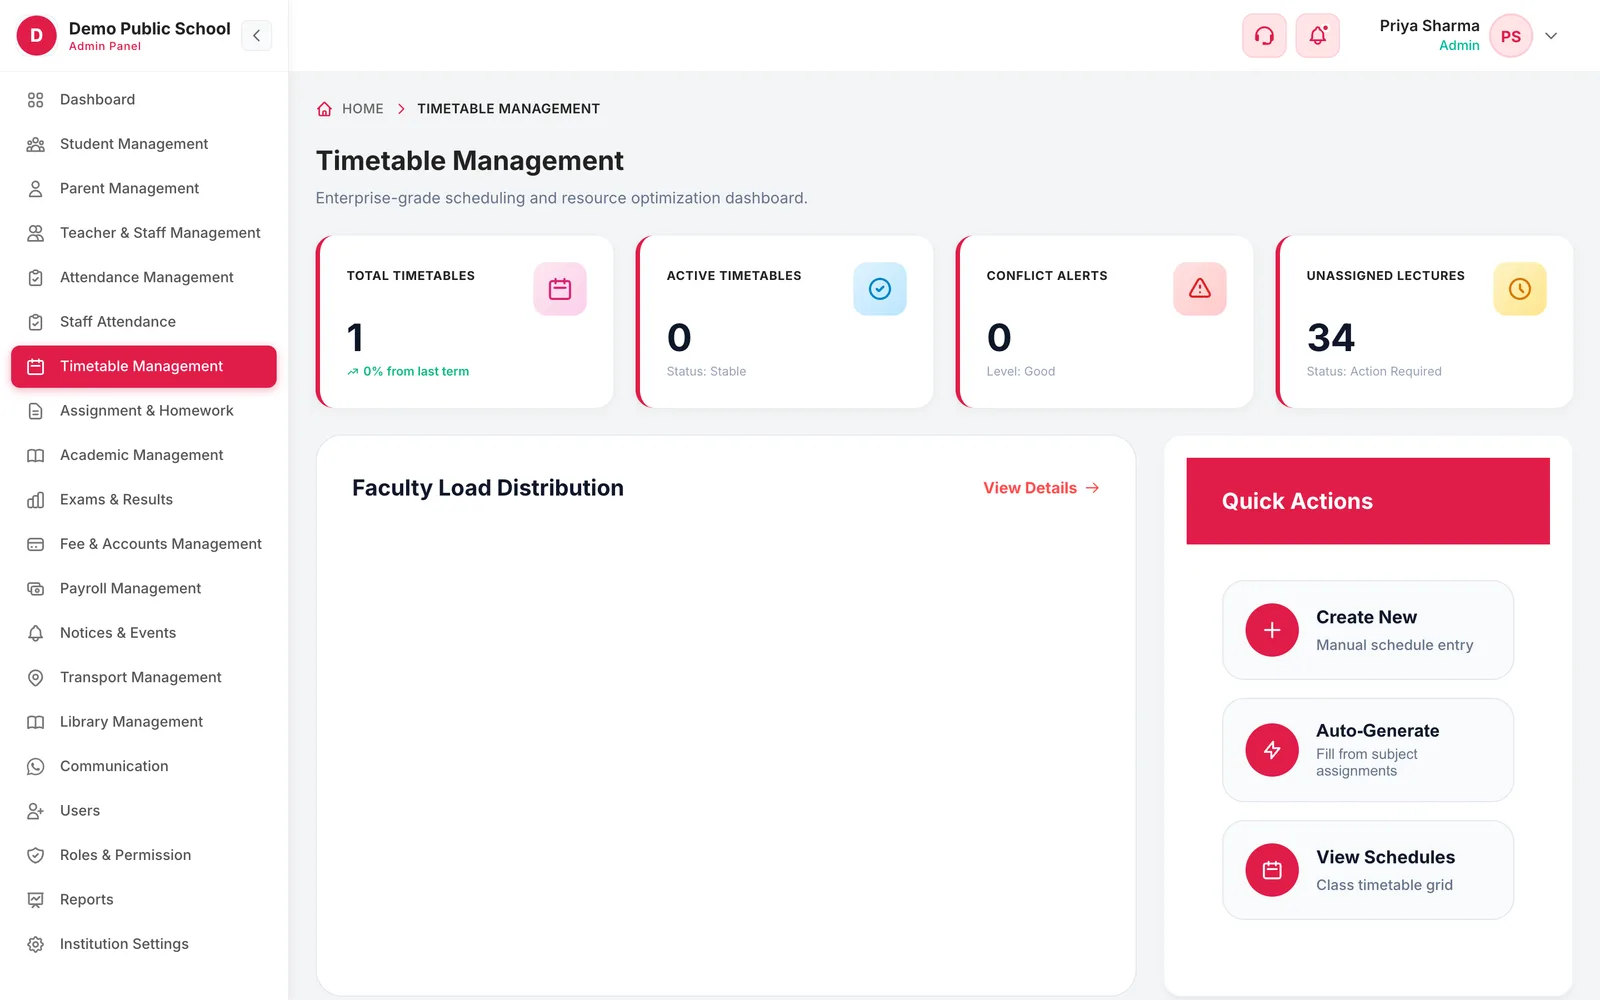Click '0% from last term' text
1600x1000 pixels.
click(416, 371)
